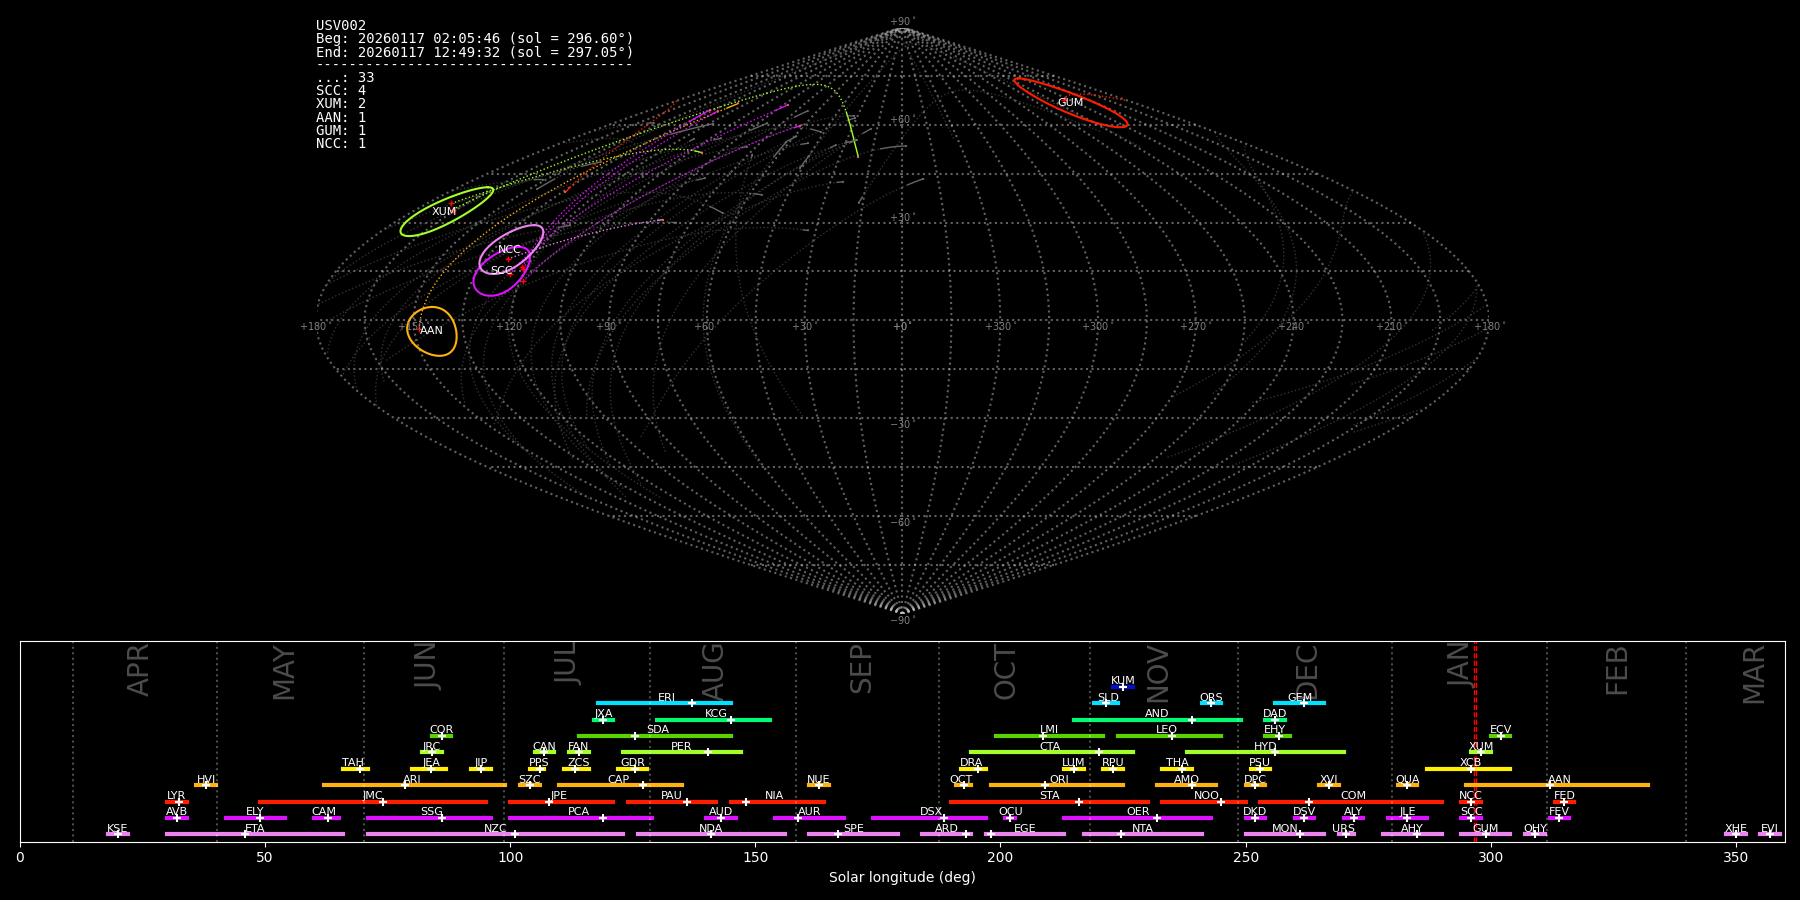Click the +120 longitude label on the sky map
This screenshot has height=900, width=1800.
pyautogui.click(x=509, y=327)
